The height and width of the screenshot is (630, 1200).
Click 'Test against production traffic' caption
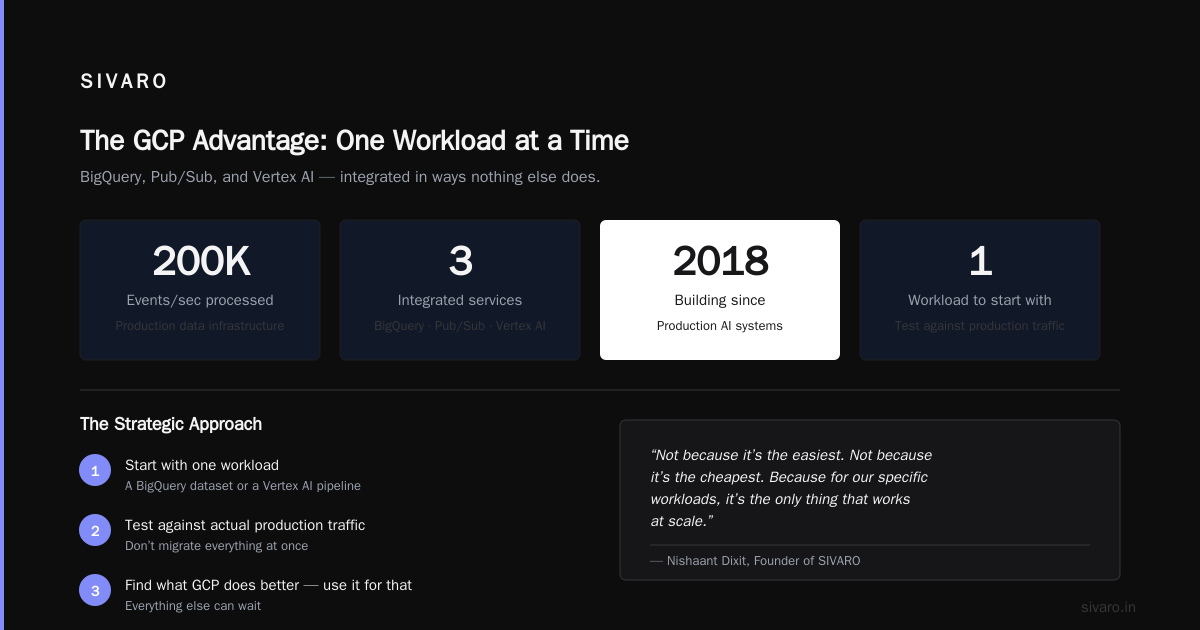pyautogui.click(x=980, y=326)
